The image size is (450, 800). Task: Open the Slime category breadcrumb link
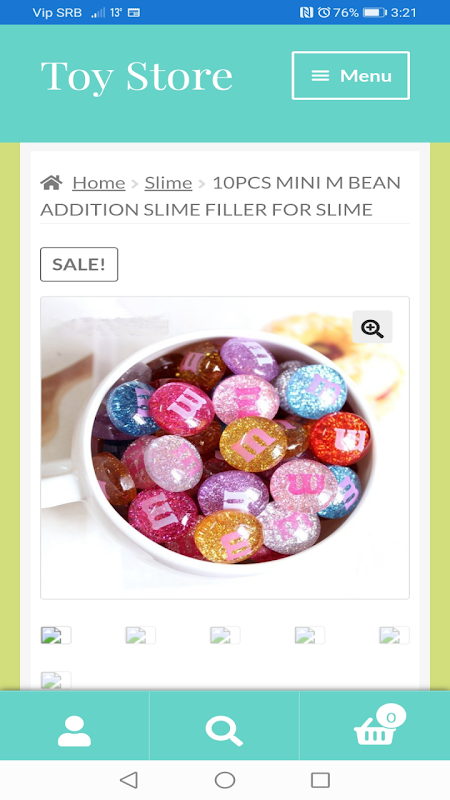click(x=168, y=183)
